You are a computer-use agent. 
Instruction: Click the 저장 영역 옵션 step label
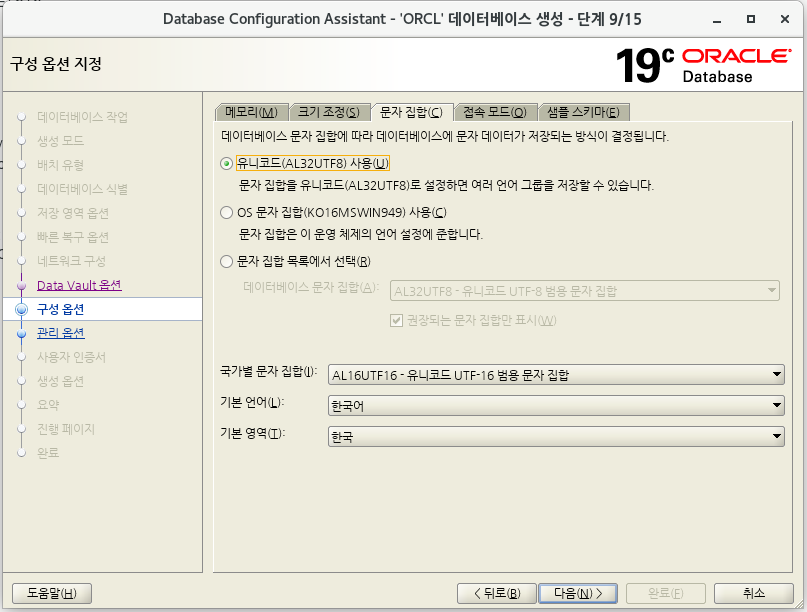pos(73,213)
